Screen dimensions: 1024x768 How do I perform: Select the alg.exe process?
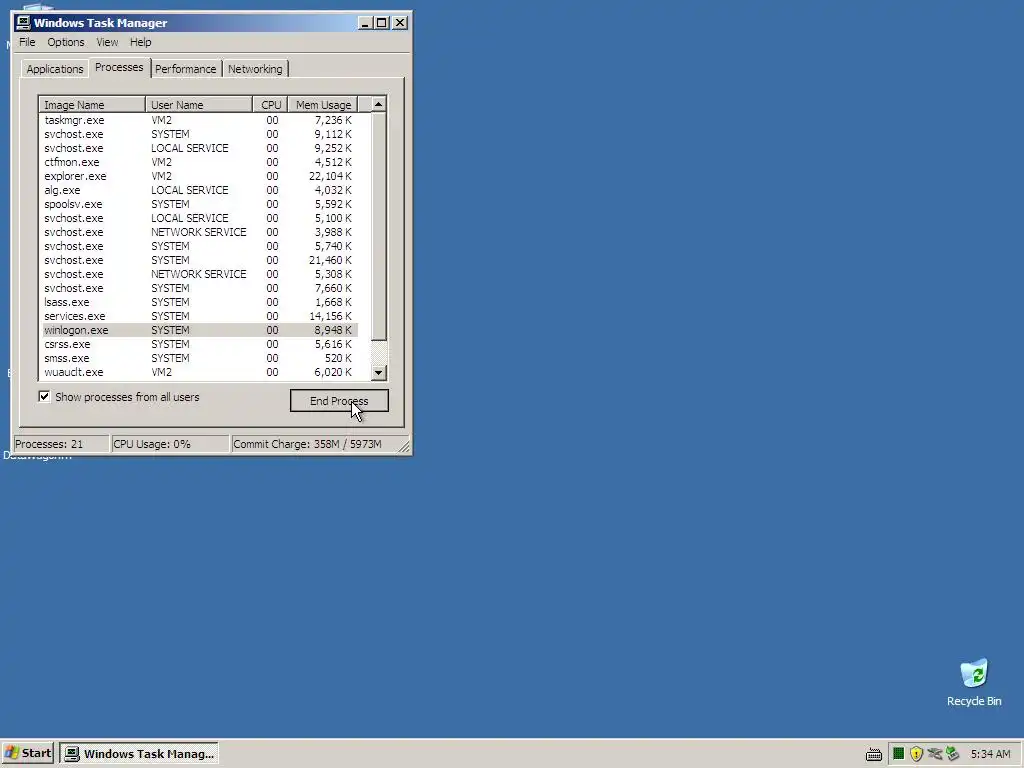tap(199, 190)
